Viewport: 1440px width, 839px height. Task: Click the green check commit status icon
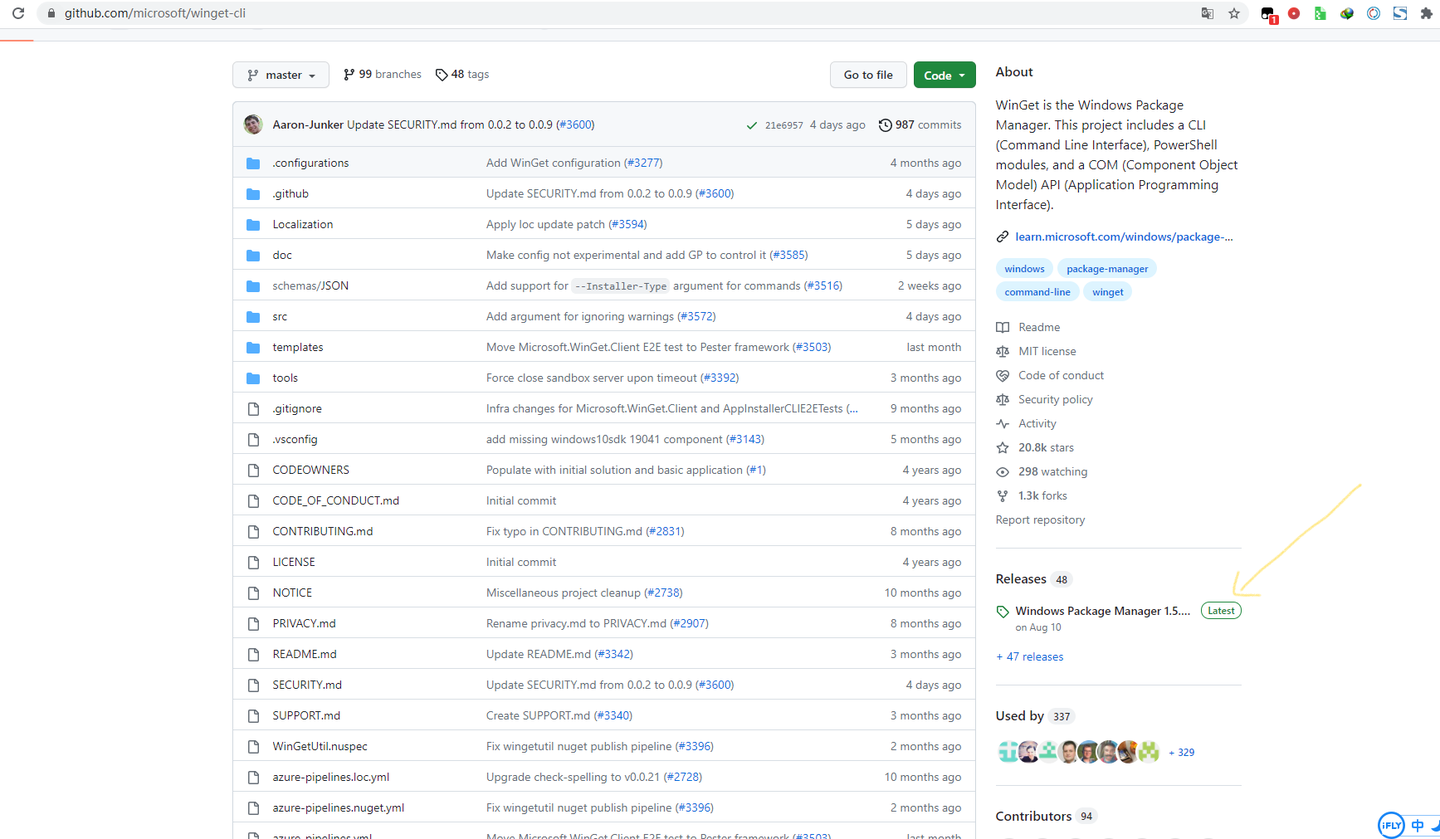point(751,126)
